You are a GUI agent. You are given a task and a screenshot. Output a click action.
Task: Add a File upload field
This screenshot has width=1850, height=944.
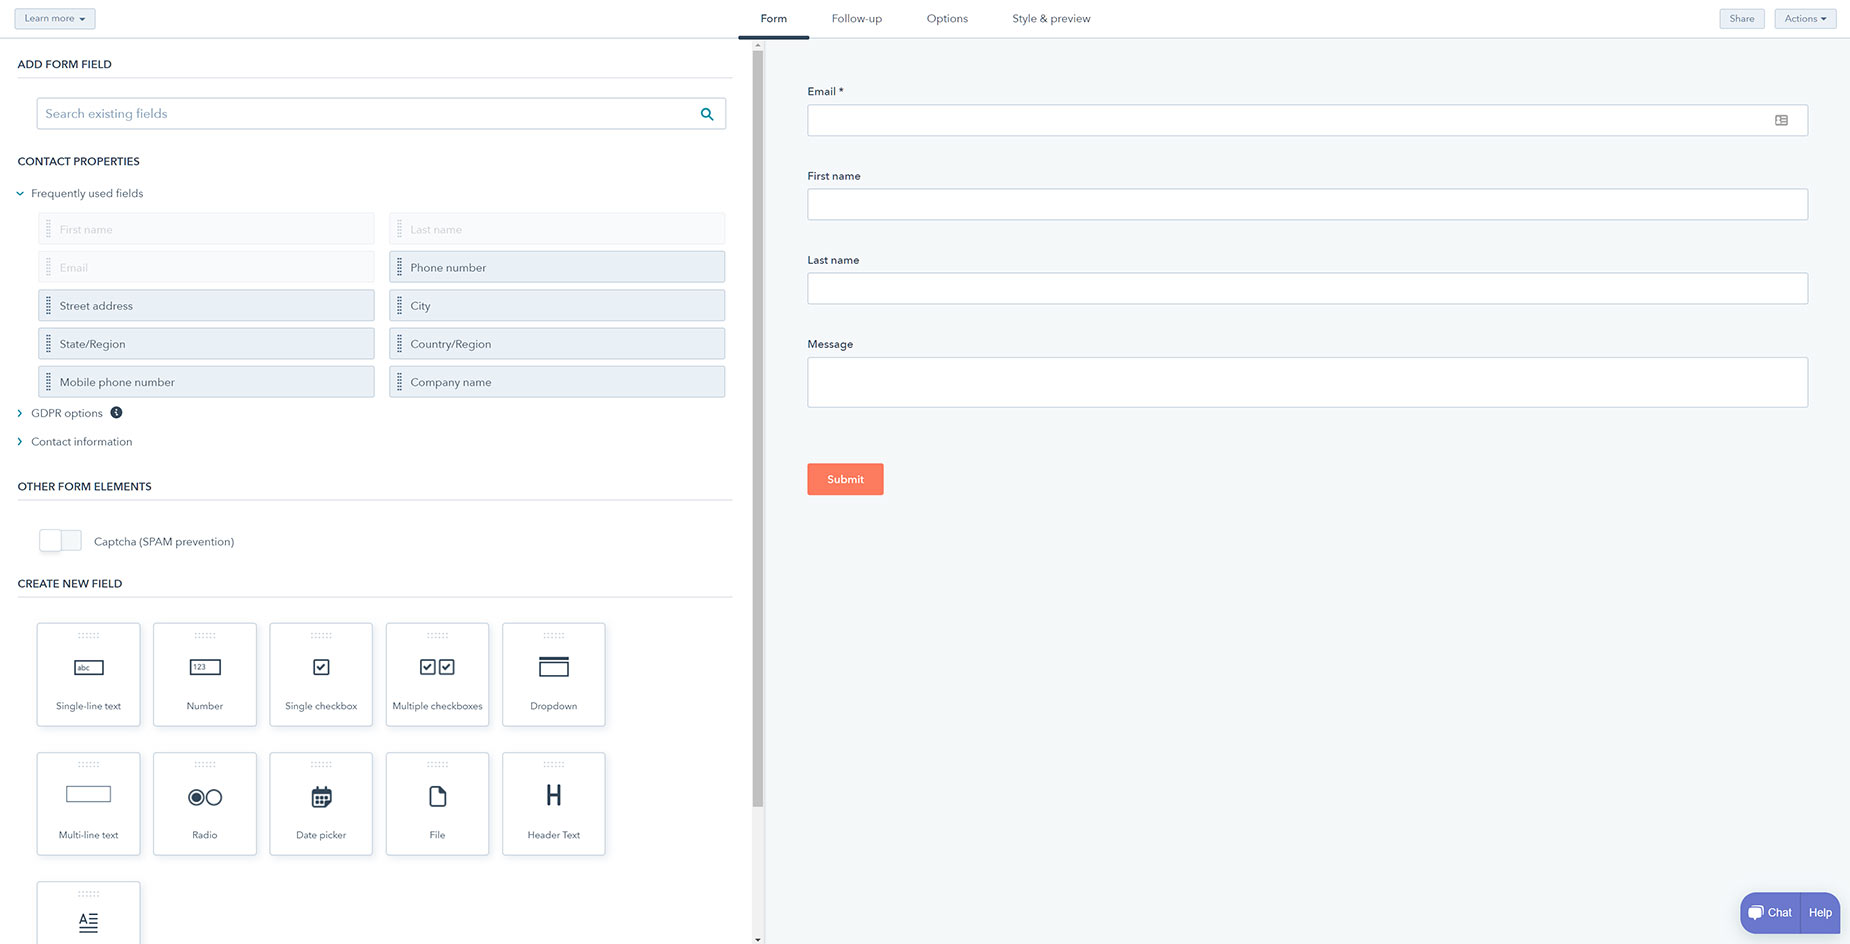pos(437,803)
